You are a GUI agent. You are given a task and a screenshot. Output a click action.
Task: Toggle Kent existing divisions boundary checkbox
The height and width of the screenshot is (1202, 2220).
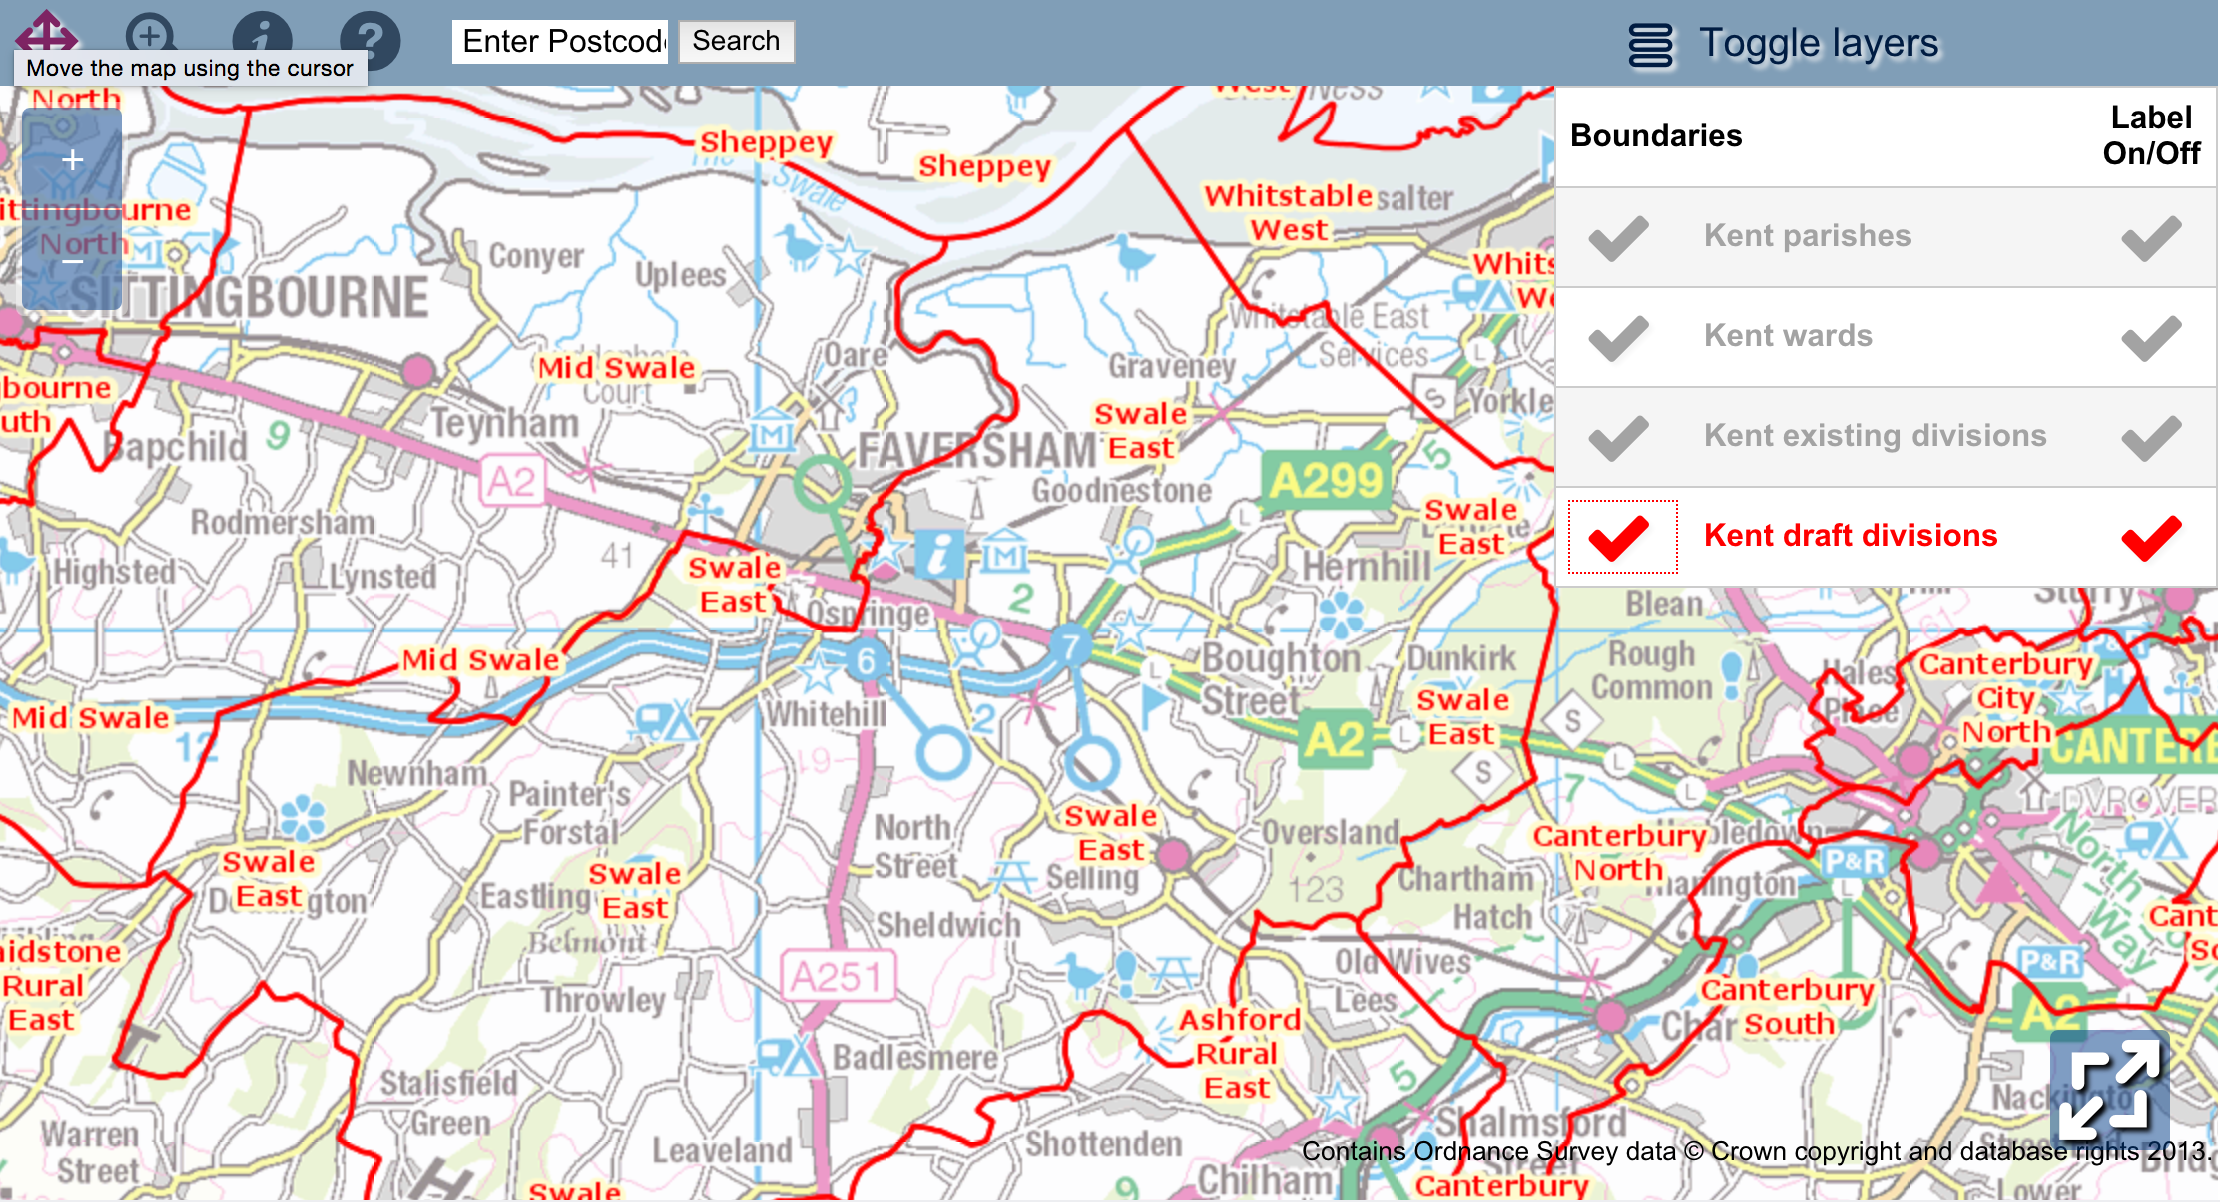[1619, 437]
